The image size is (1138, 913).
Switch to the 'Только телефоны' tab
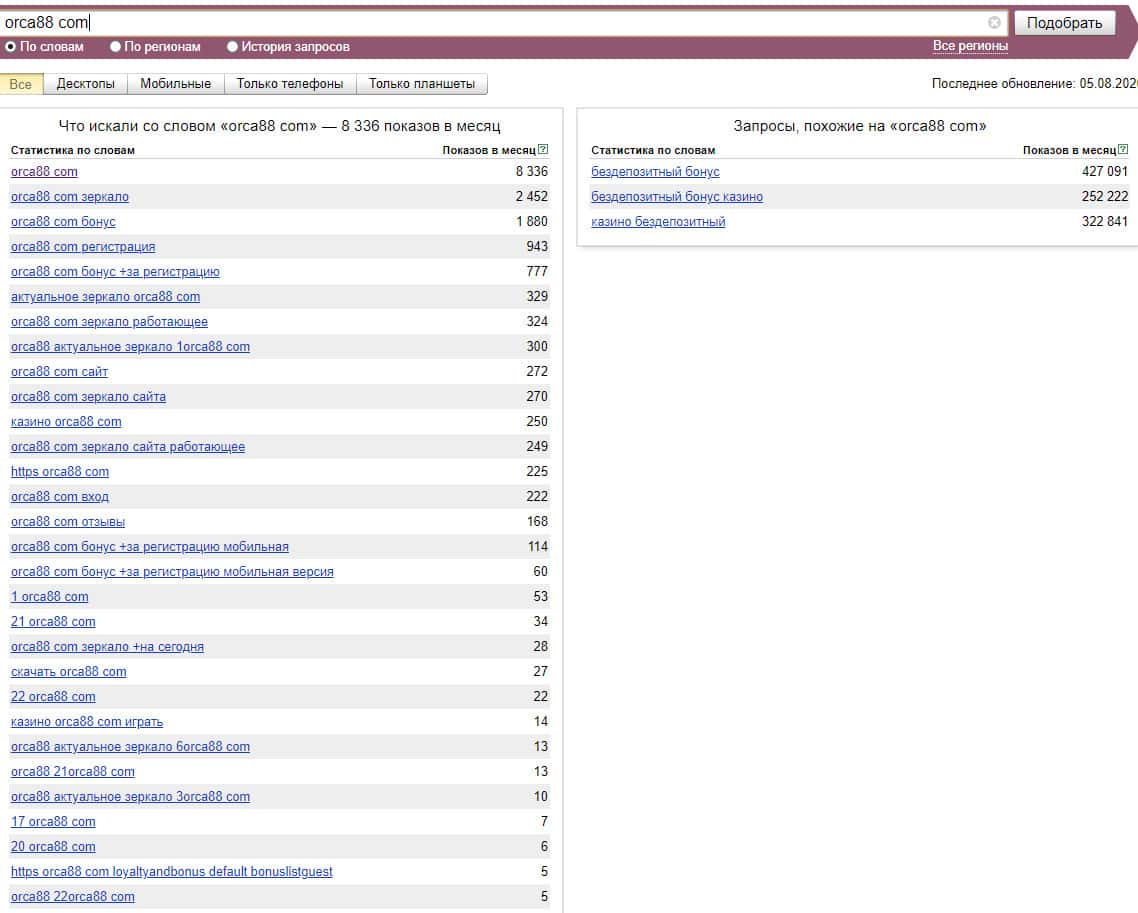pos(289,84)
